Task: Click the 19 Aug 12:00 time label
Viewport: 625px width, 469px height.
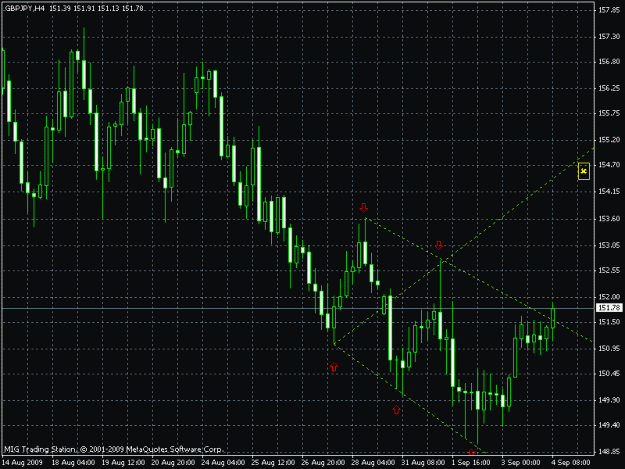Action: pyautogui.click(x=123, y=463)
